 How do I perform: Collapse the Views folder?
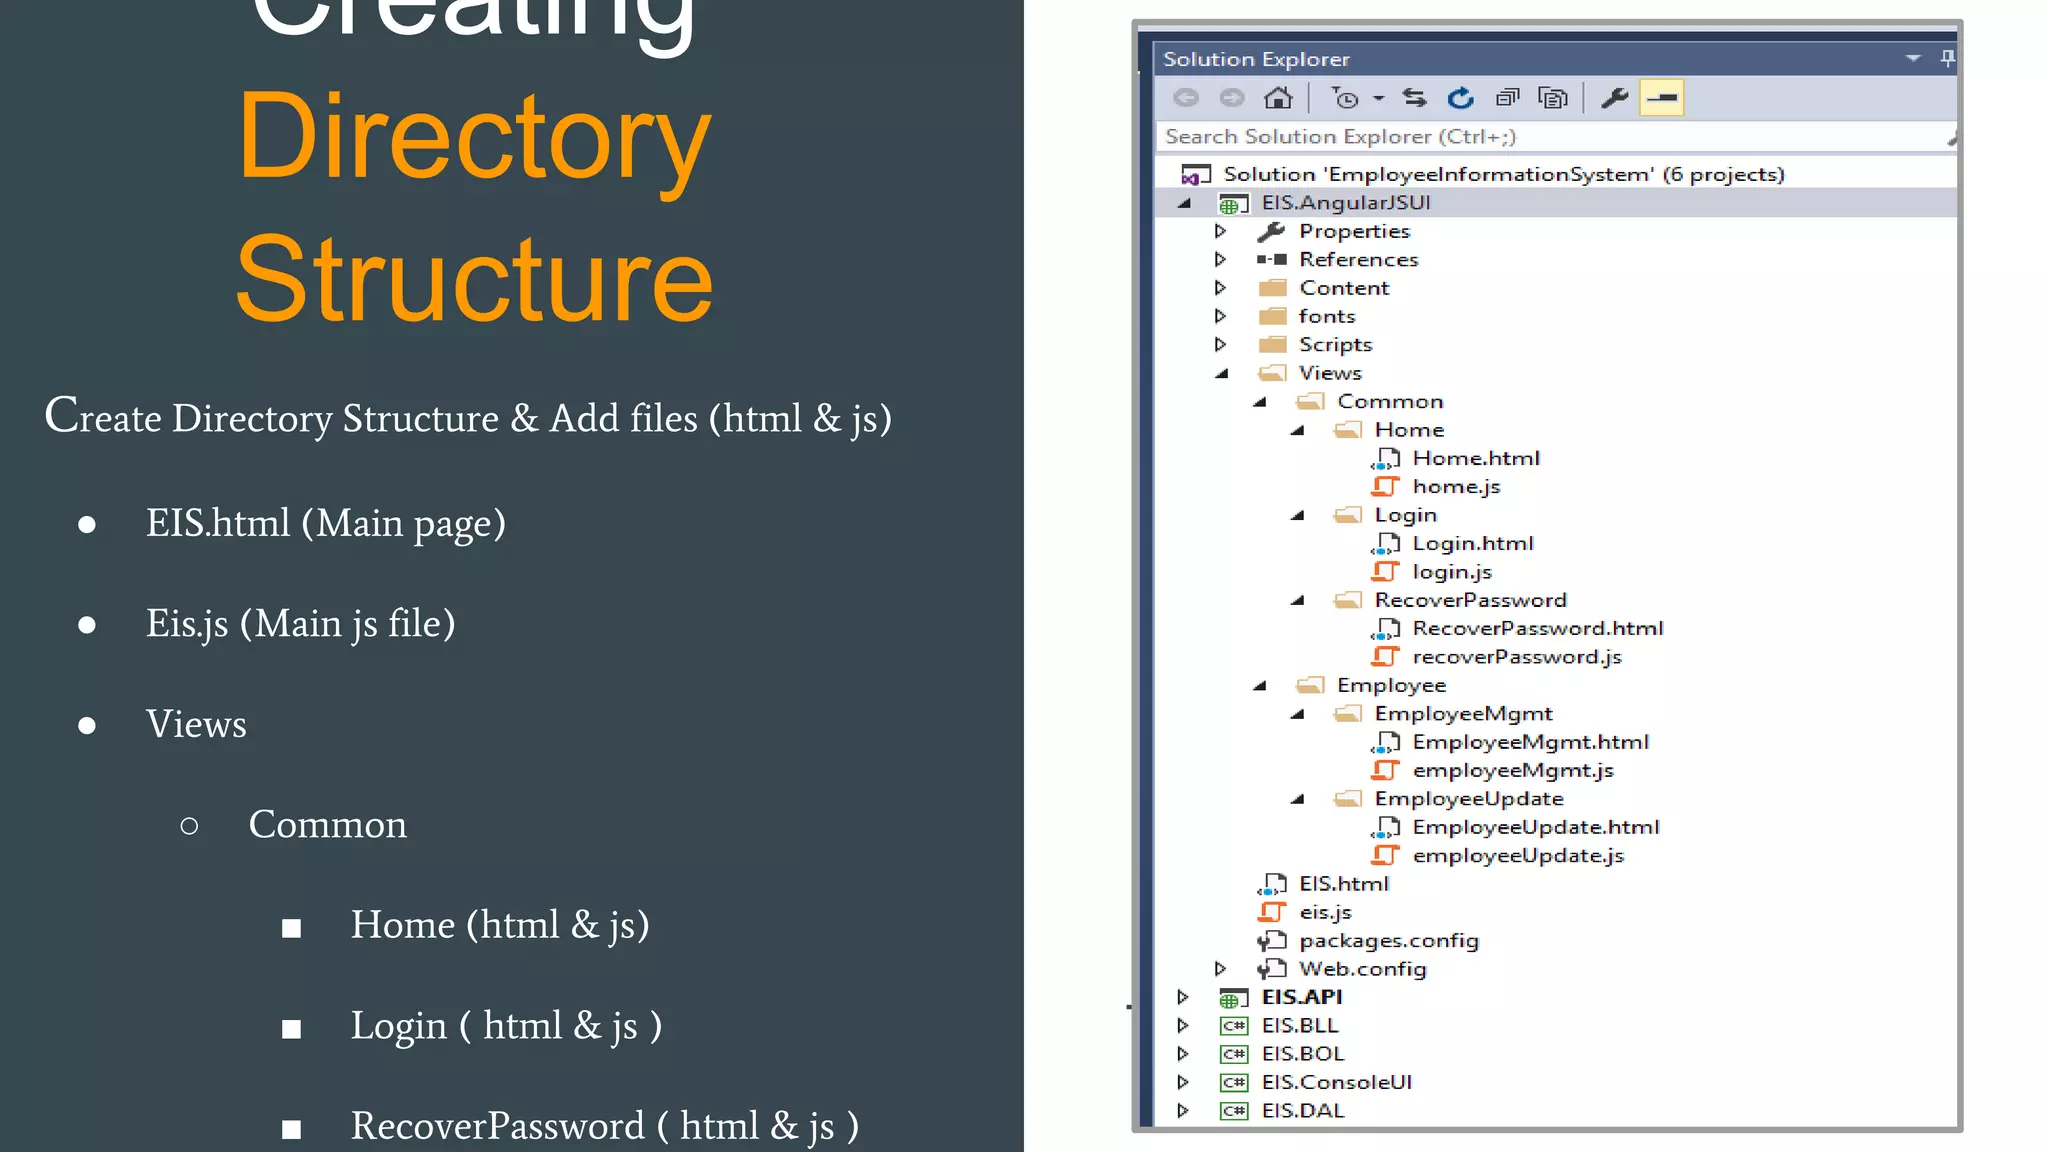1222,374
